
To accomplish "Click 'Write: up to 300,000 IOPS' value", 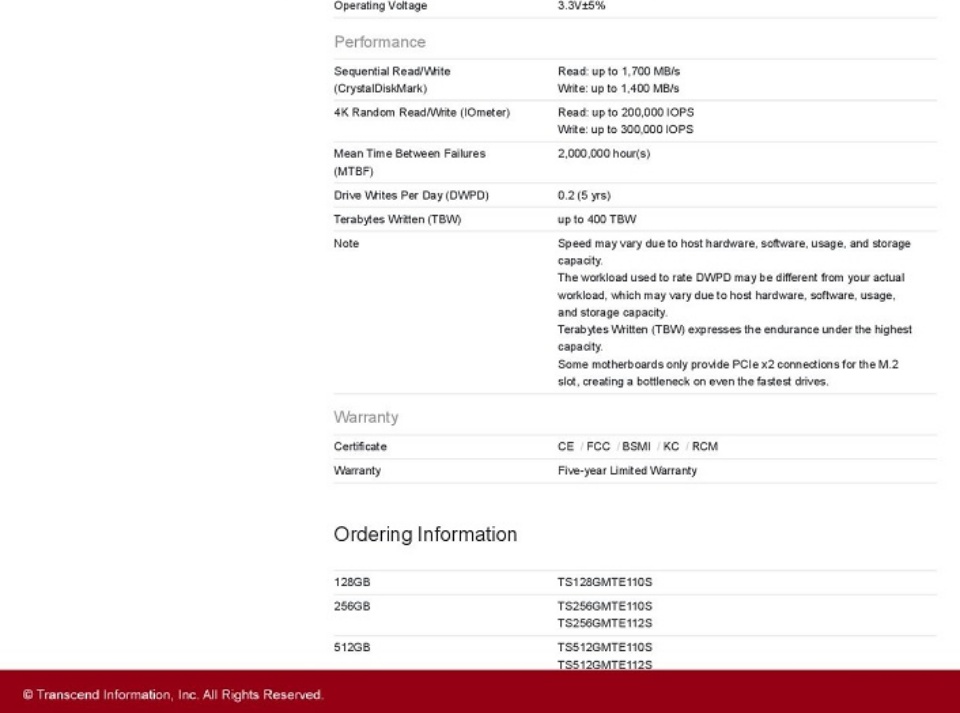I will (x=625, y=130).
